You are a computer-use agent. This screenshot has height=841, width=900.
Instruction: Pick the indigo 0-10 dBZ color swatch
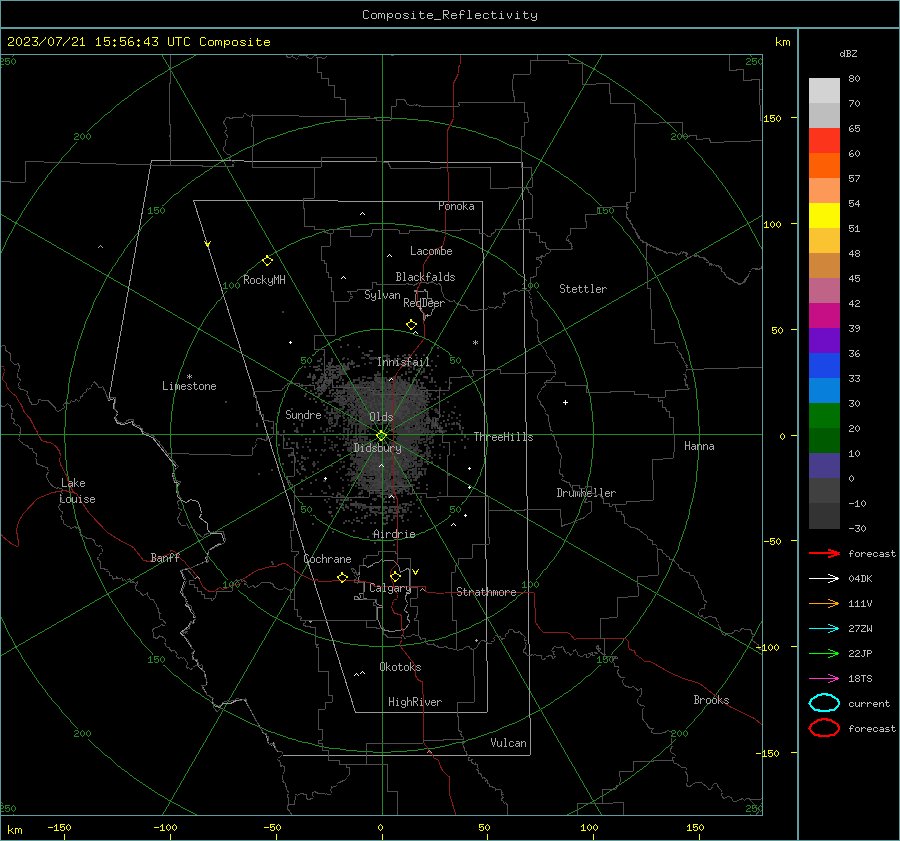[x=824, y=466]
